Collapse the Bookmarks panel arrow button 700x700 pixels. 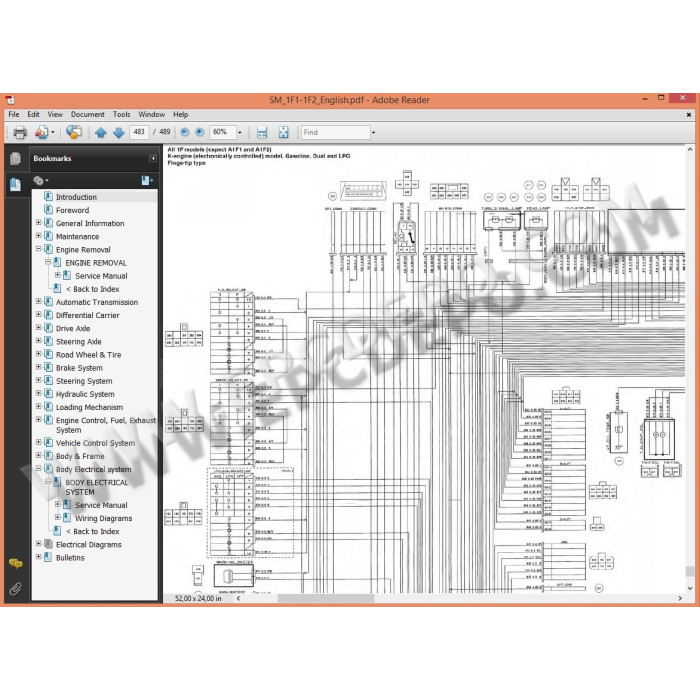click(x=153, y=158)
